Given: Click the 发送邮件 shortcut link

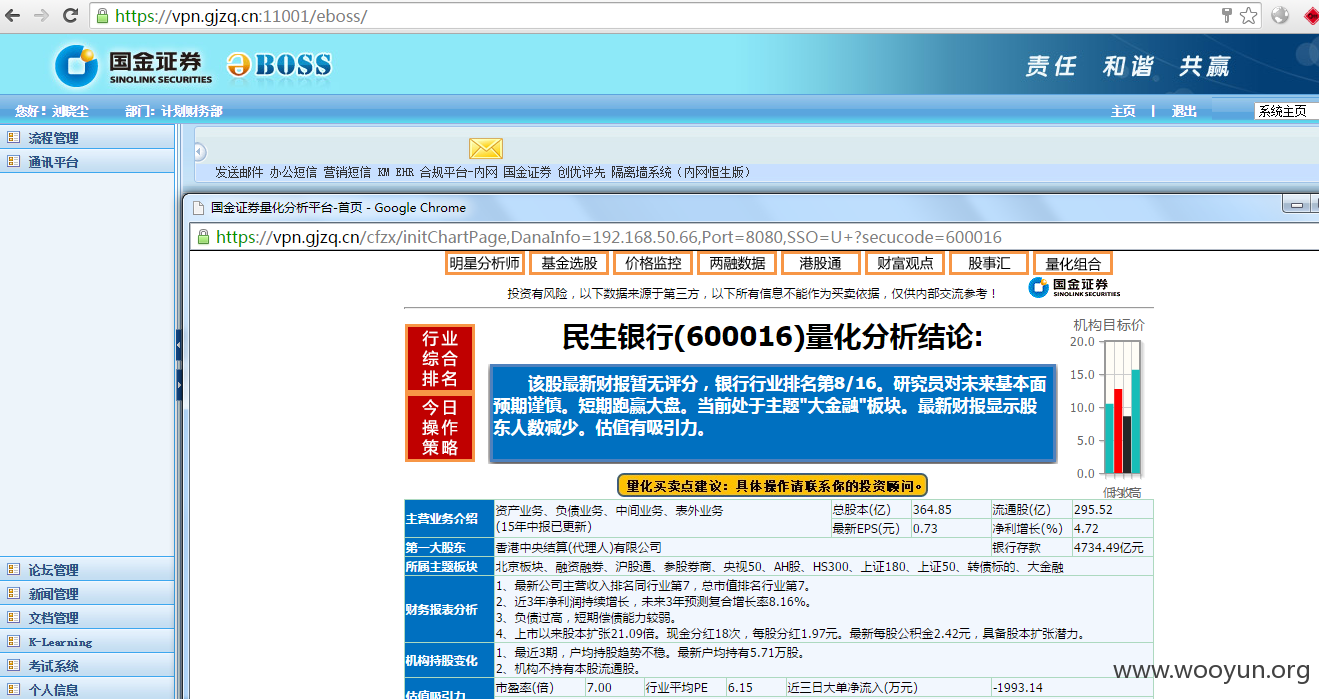Looking at the screenshot, I should [239, 172].
